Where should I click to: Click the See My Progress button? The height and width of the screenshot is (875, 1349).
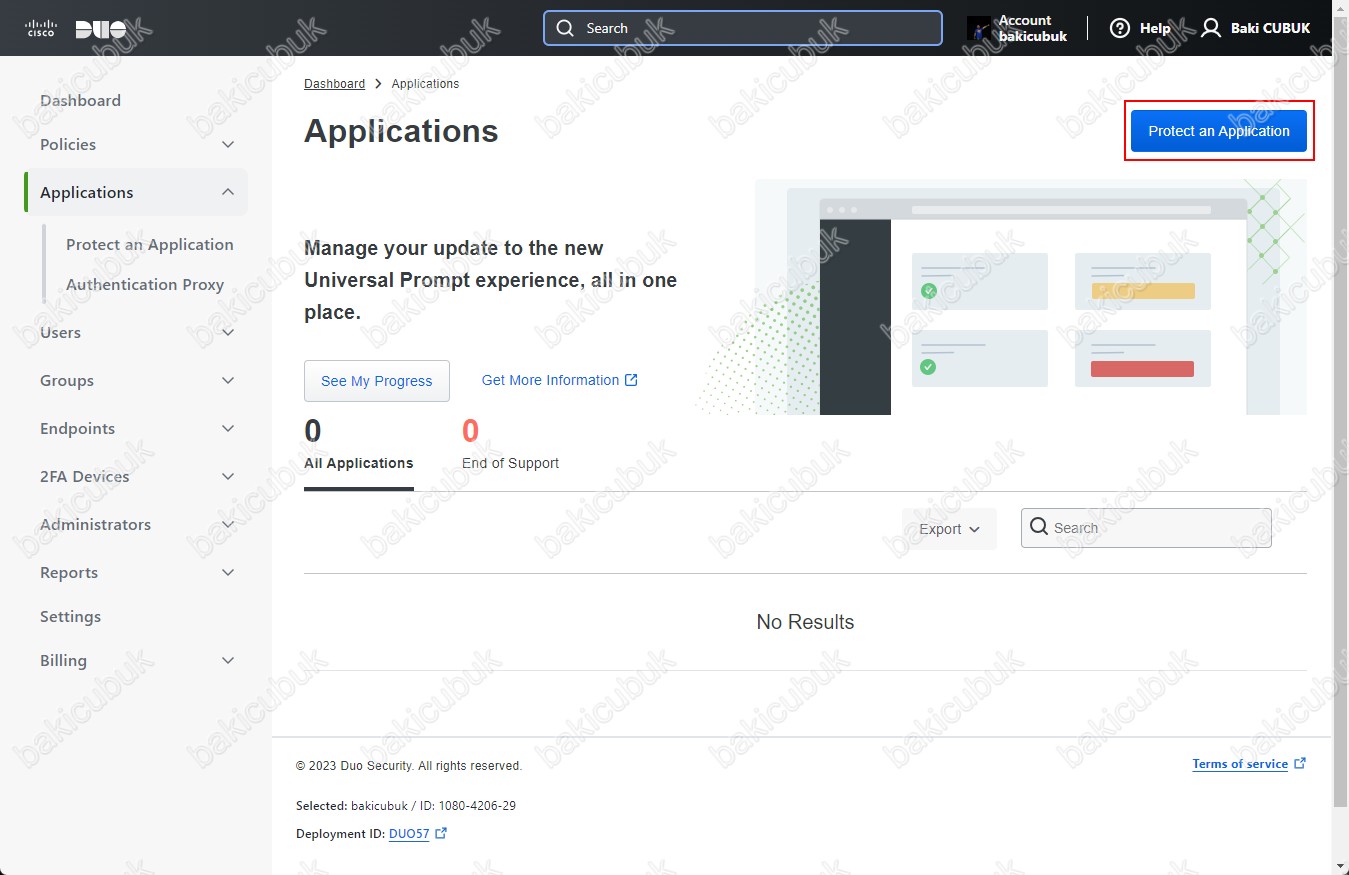pyautogui.click(x=376, y=381)
